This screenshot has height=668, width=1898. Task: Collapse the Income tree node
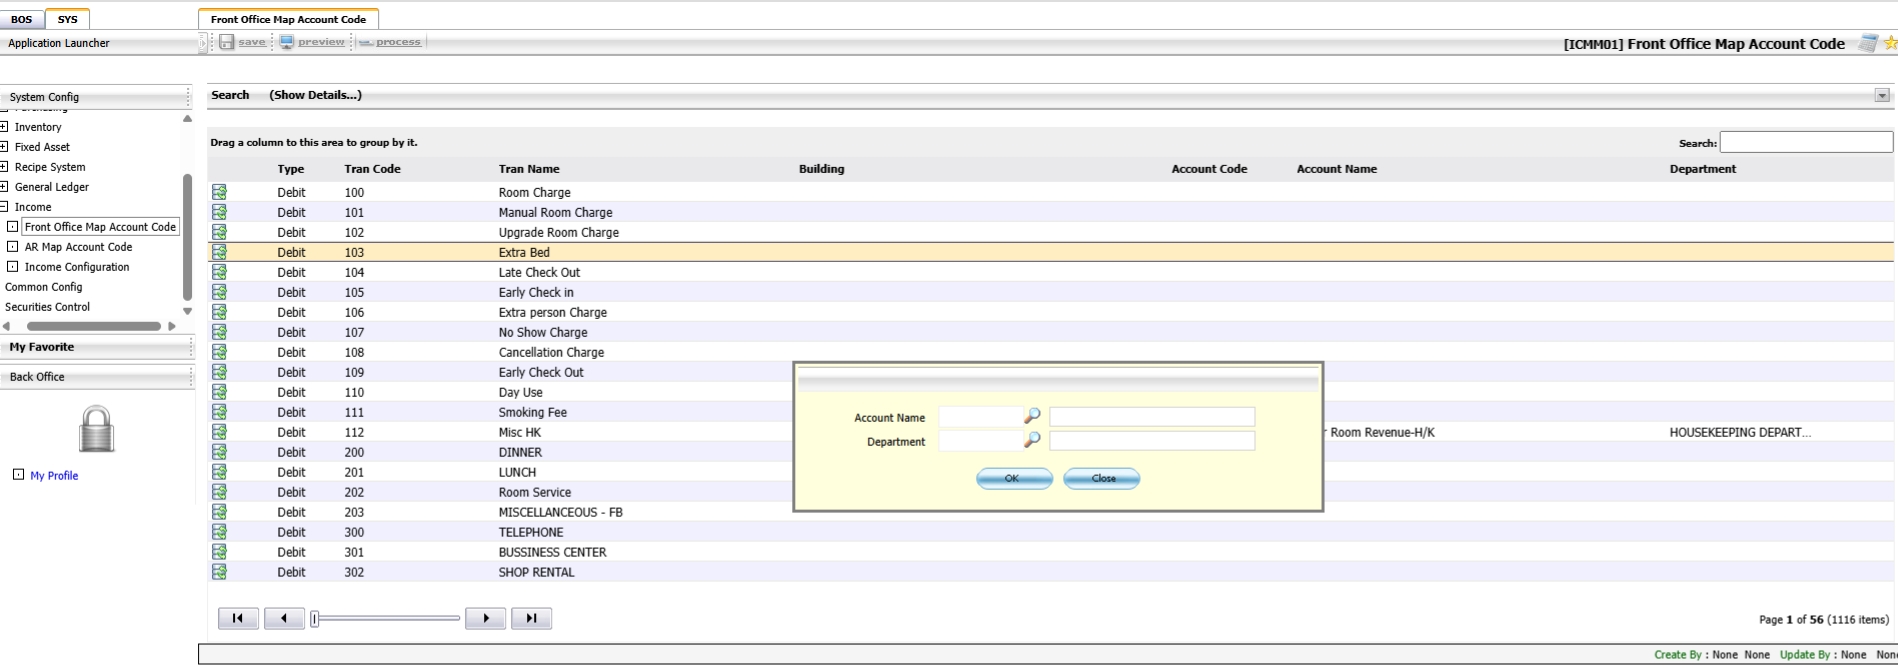click(4, 207)
